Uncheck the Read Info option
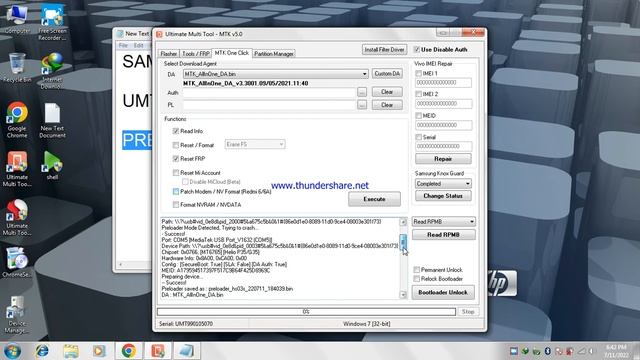Screen dimensions: 640x360 (x=176, y=131)
